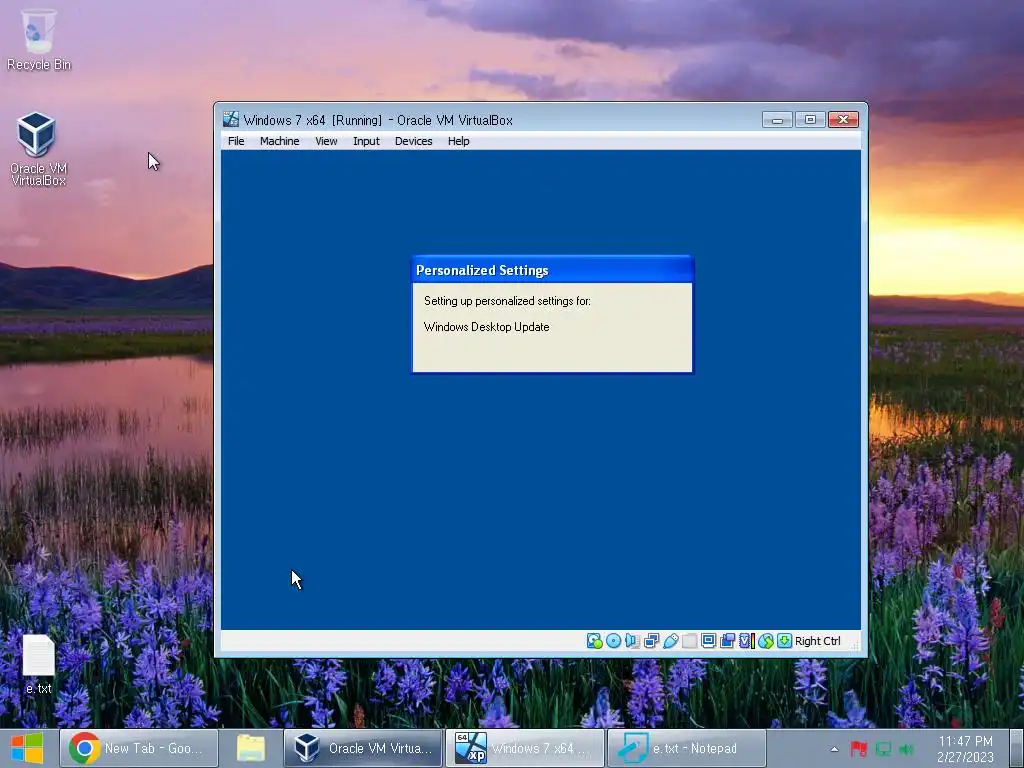Screen dimensions: 1024x768
Task: Click the Right Ctrl host key label
Action: [x=818, y=641]
